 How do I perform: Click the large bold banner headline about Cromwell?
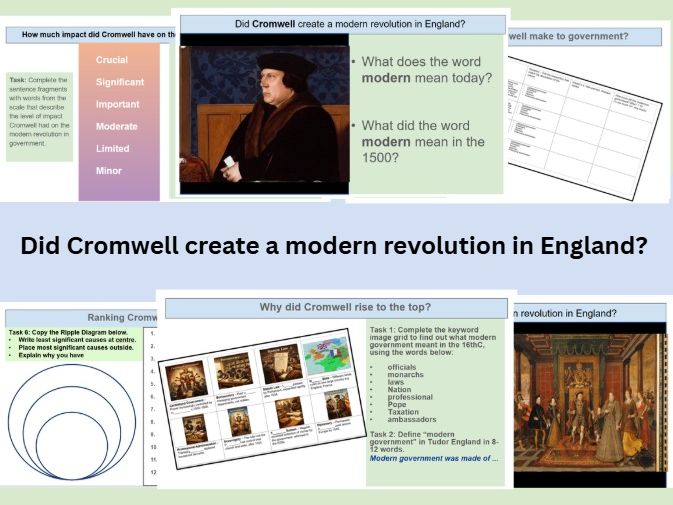point(333,246)
